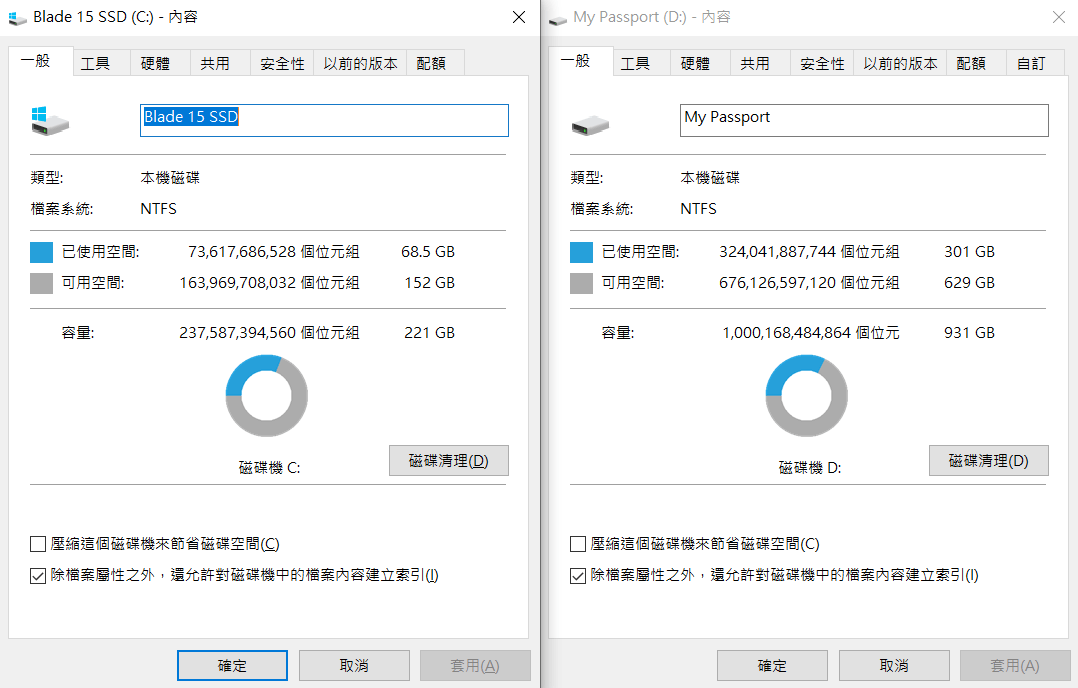This screenshot has width=1078, height=688.
Task: Click the My Passport volume name field
Action: coord(864,120)
